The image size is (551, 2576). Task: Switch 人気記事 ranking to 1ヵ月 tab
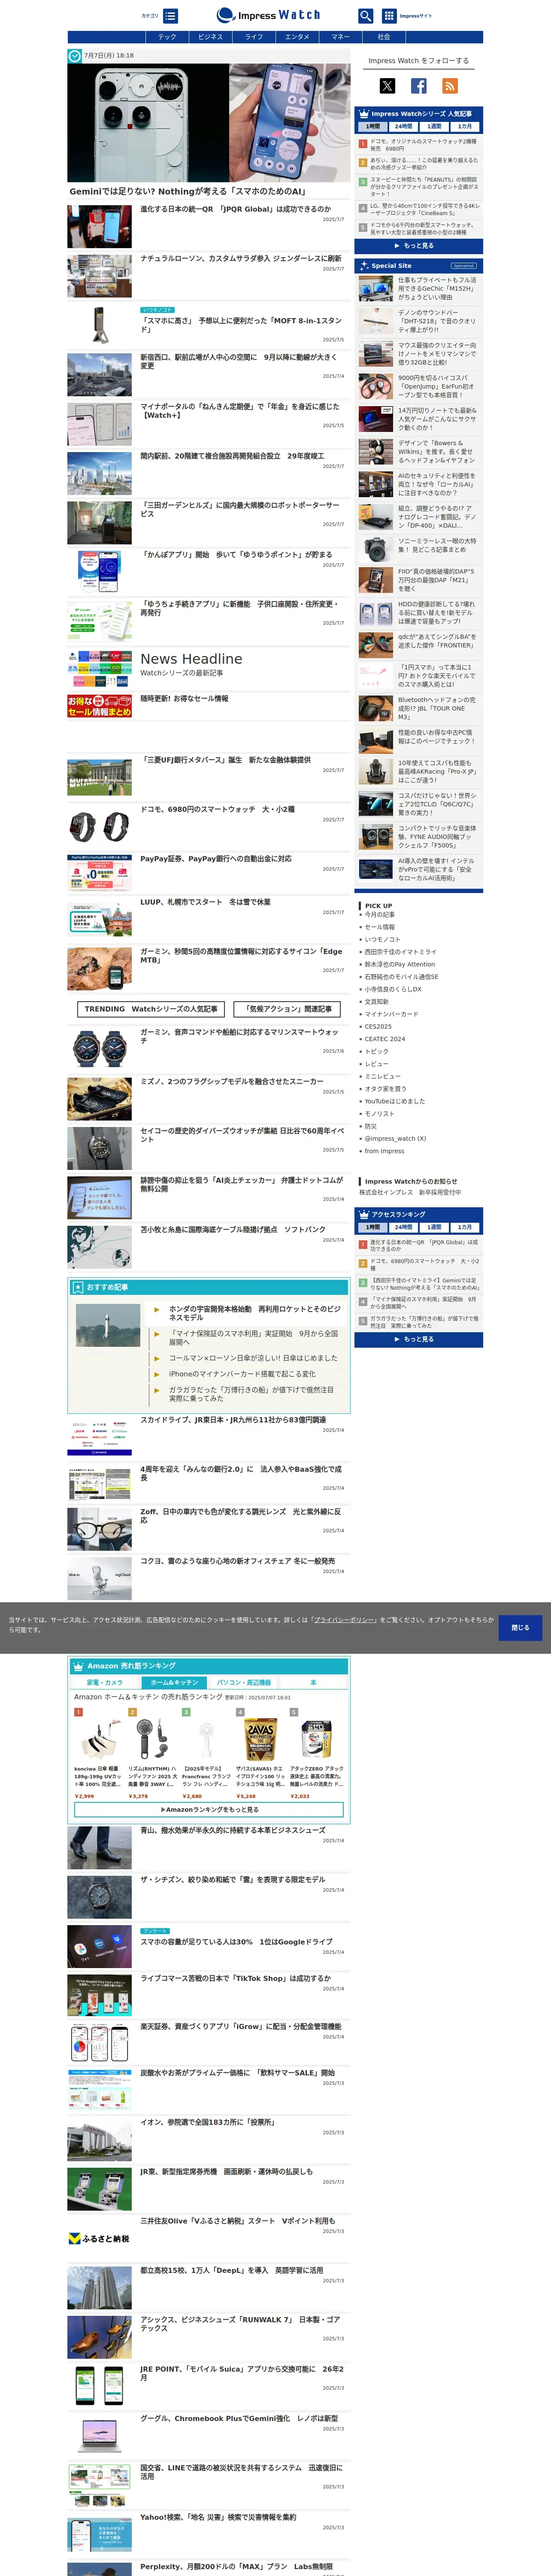pyautogui.click(x=465, y=127)
